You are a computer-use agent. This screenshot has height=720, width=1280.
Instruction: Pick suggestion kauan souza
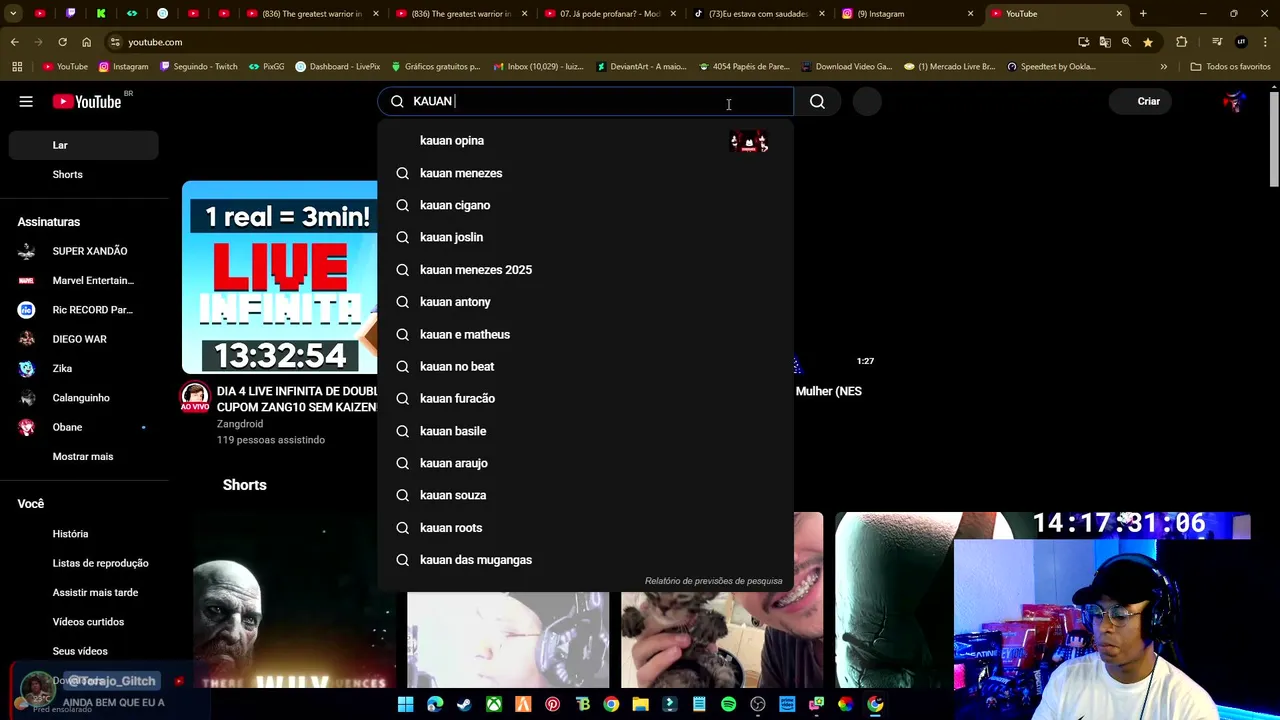click(585, 495)
